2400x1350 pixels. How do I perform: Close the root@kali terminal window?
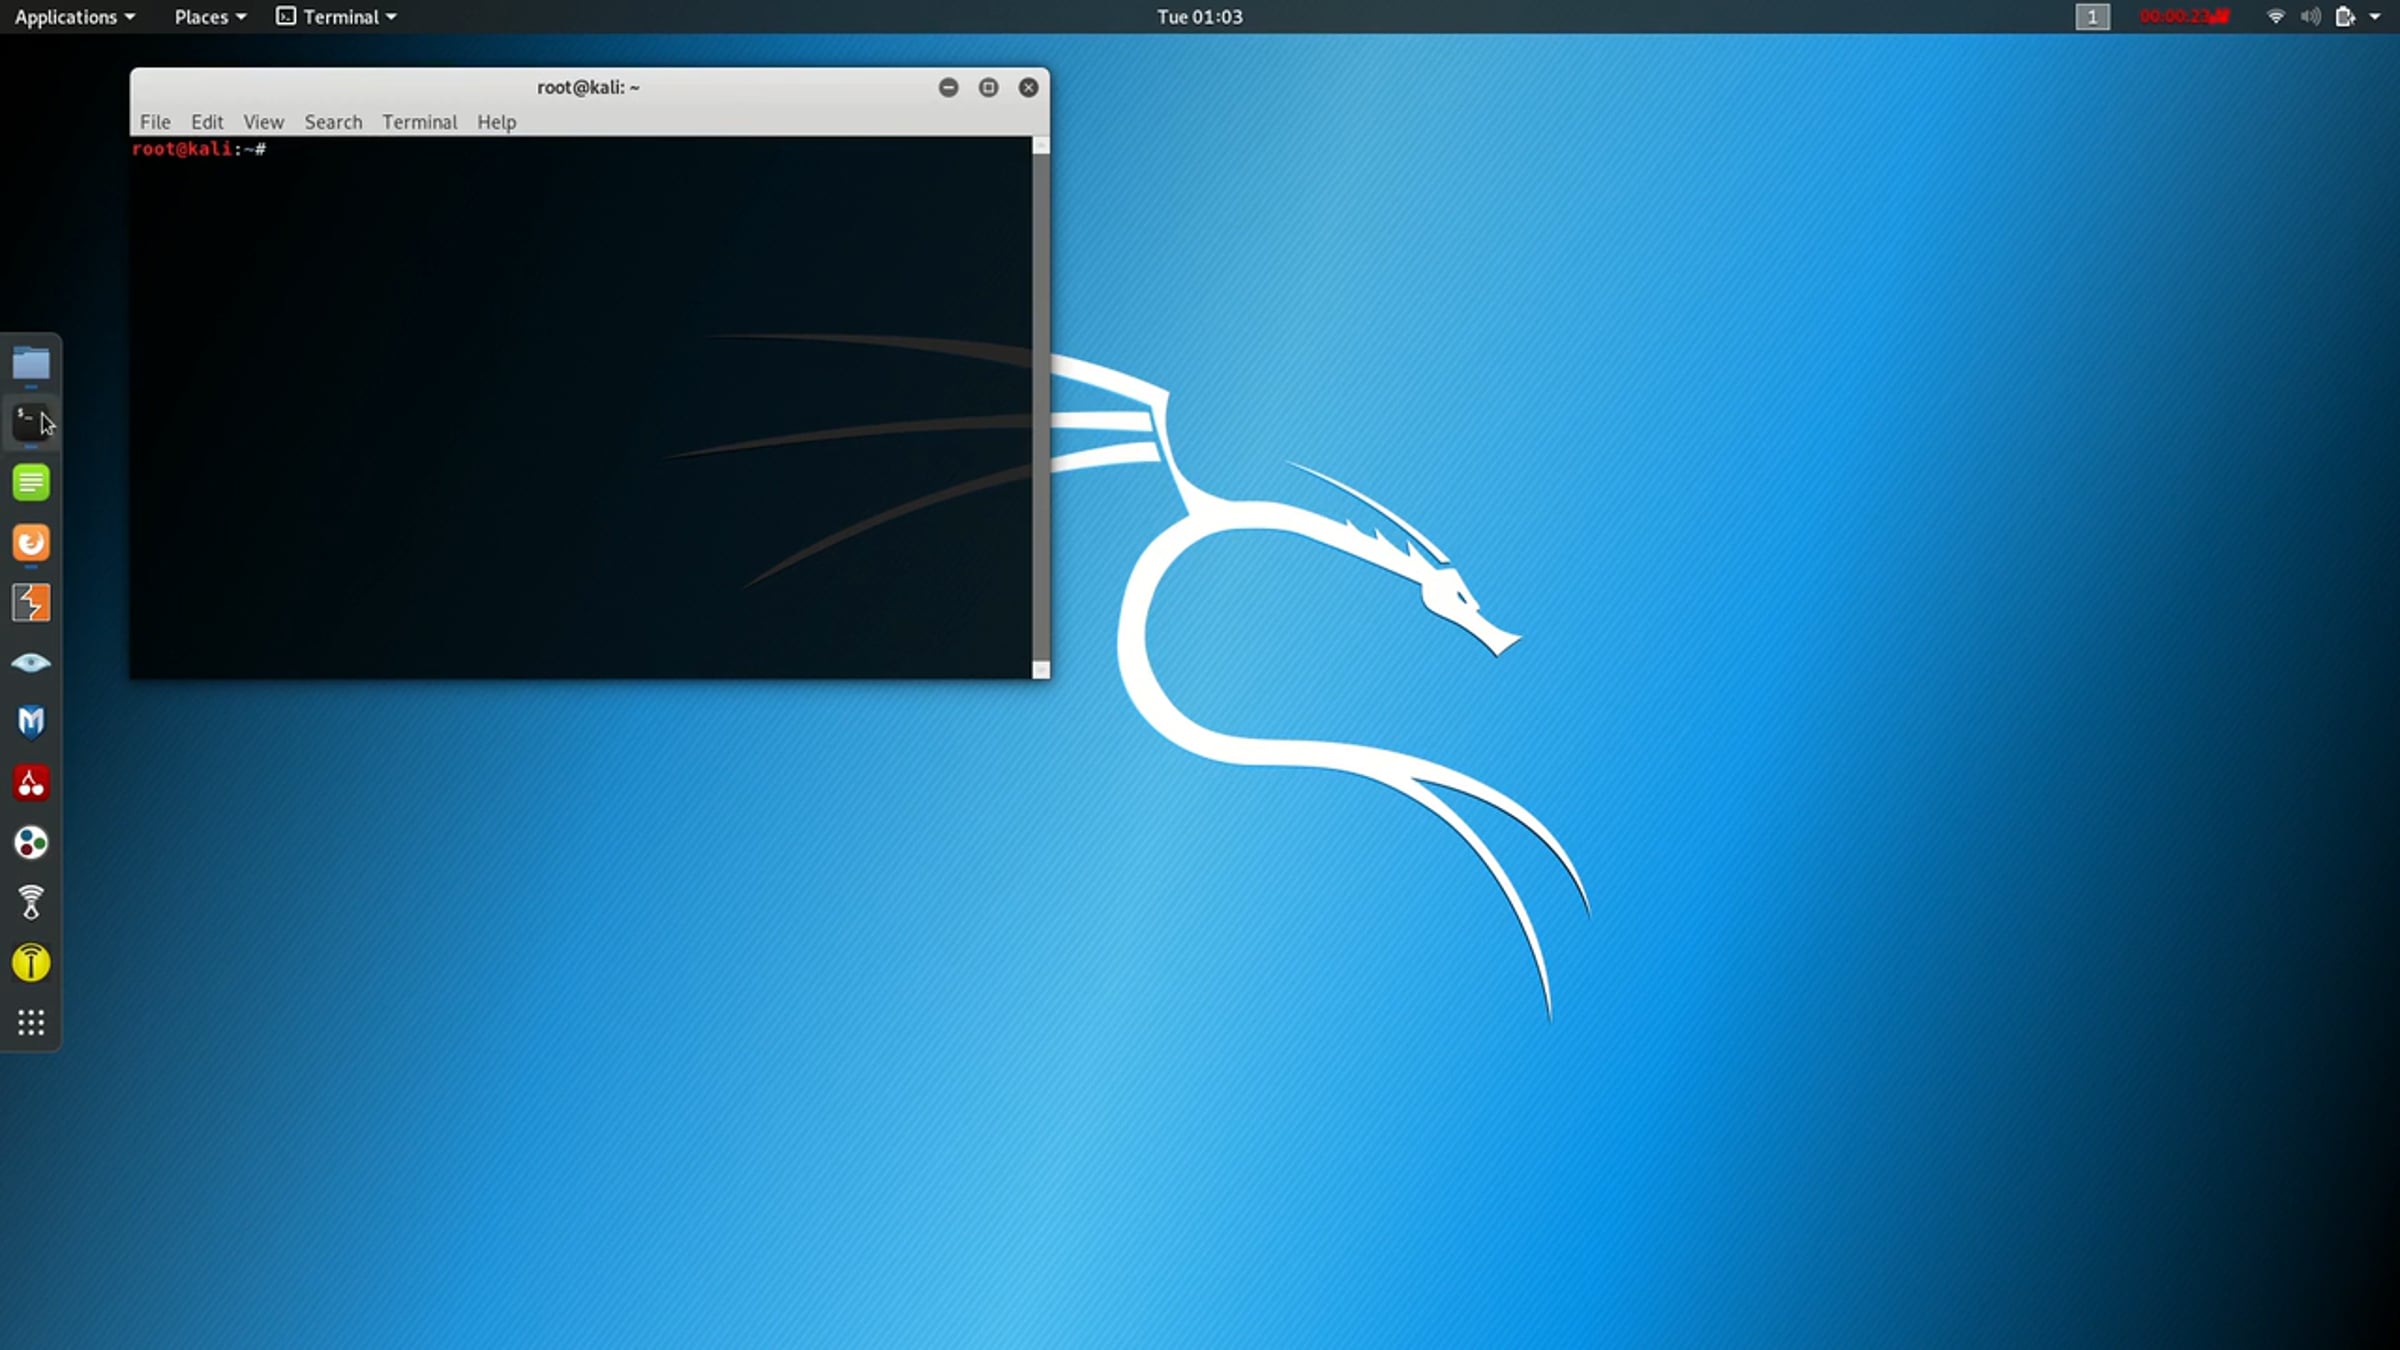(1029, 88)
